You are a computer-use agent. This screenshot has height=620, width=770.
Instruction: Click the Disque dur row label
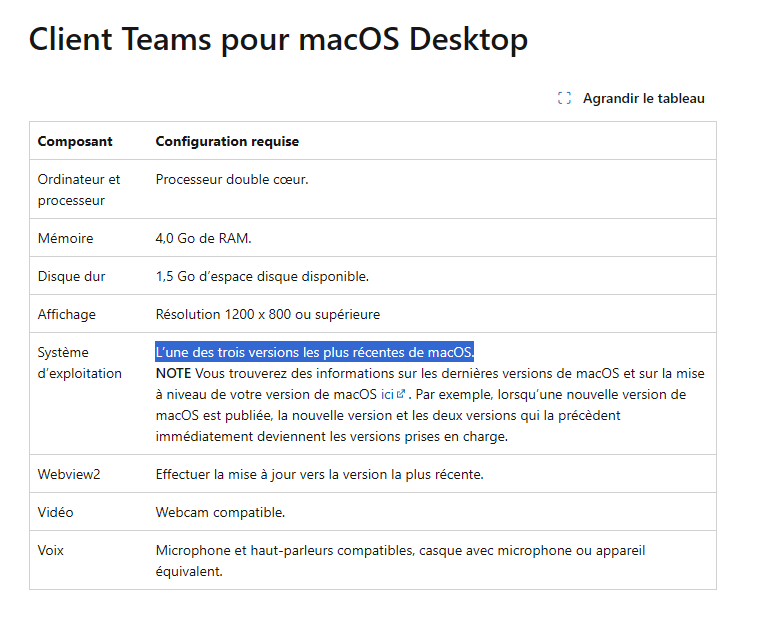(x=72, y=276)
